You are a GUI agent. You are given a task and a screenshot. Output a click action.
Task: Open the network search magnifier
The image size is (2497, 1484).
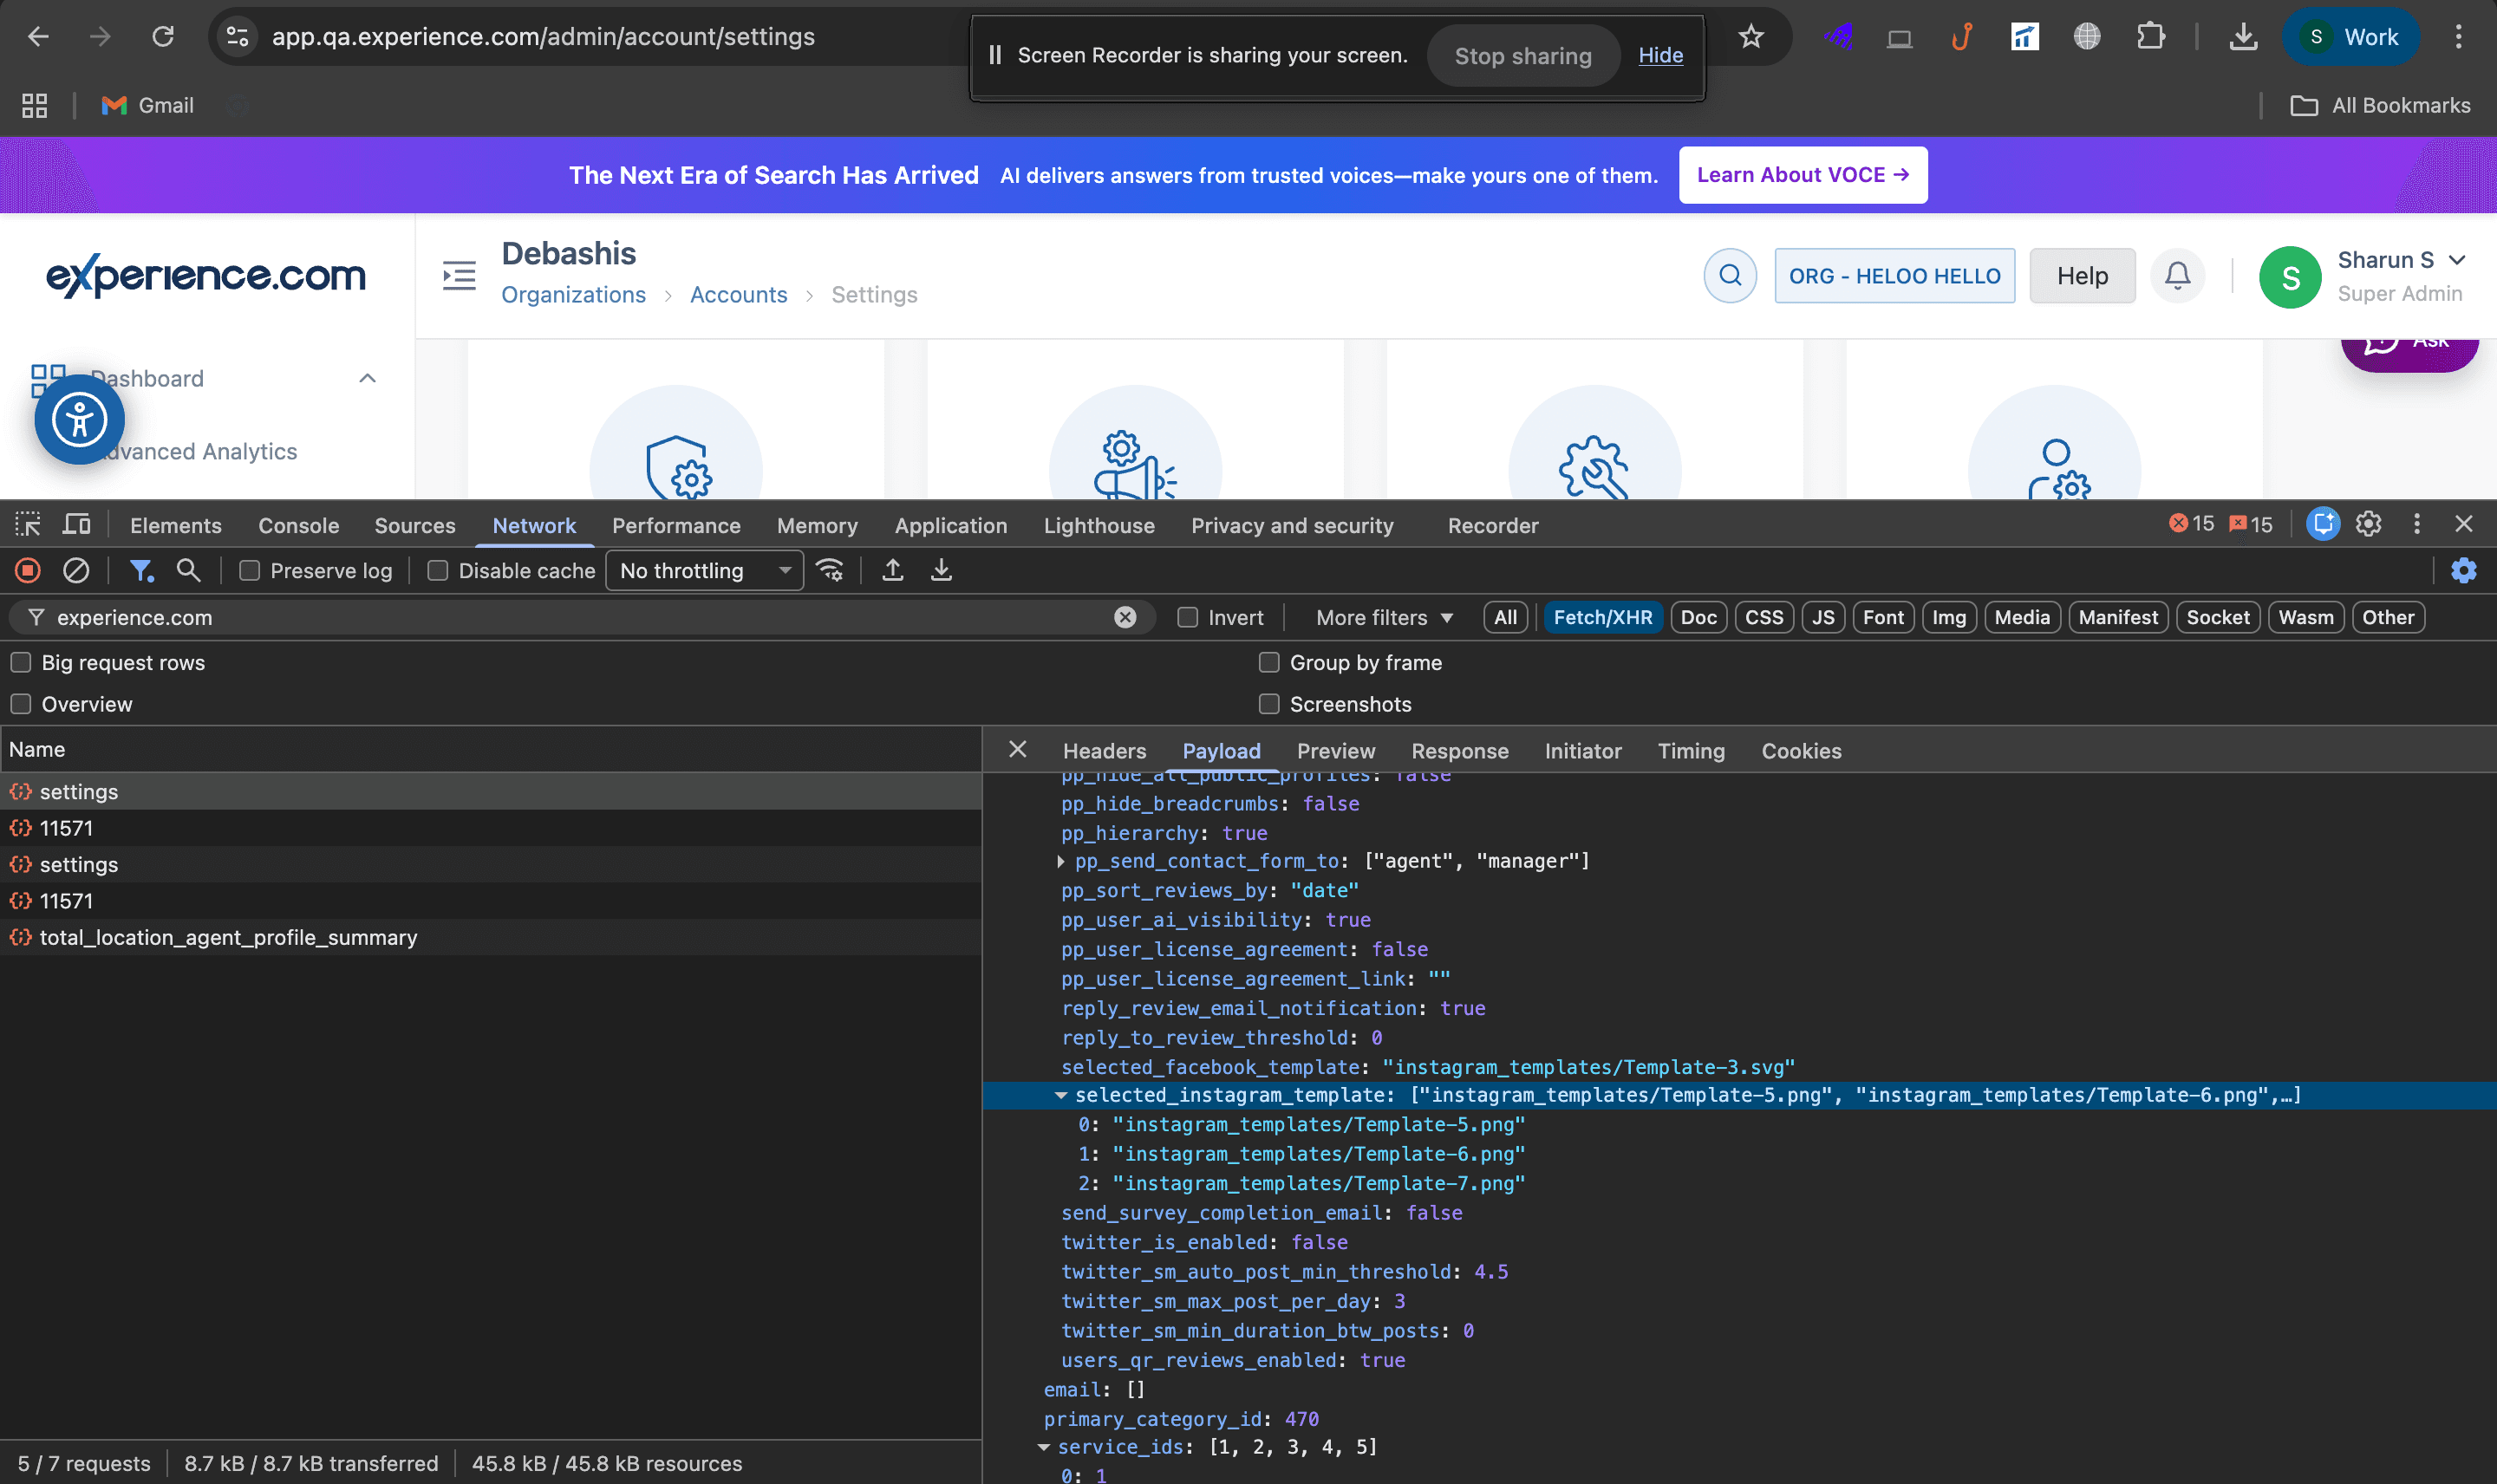188,570
